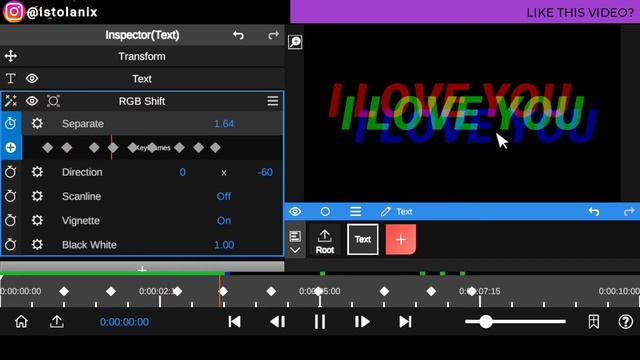The height and width of the screenshot is (360, 640).
Task: Click the Separate value 1.64
Action: (x=224, y=124)
